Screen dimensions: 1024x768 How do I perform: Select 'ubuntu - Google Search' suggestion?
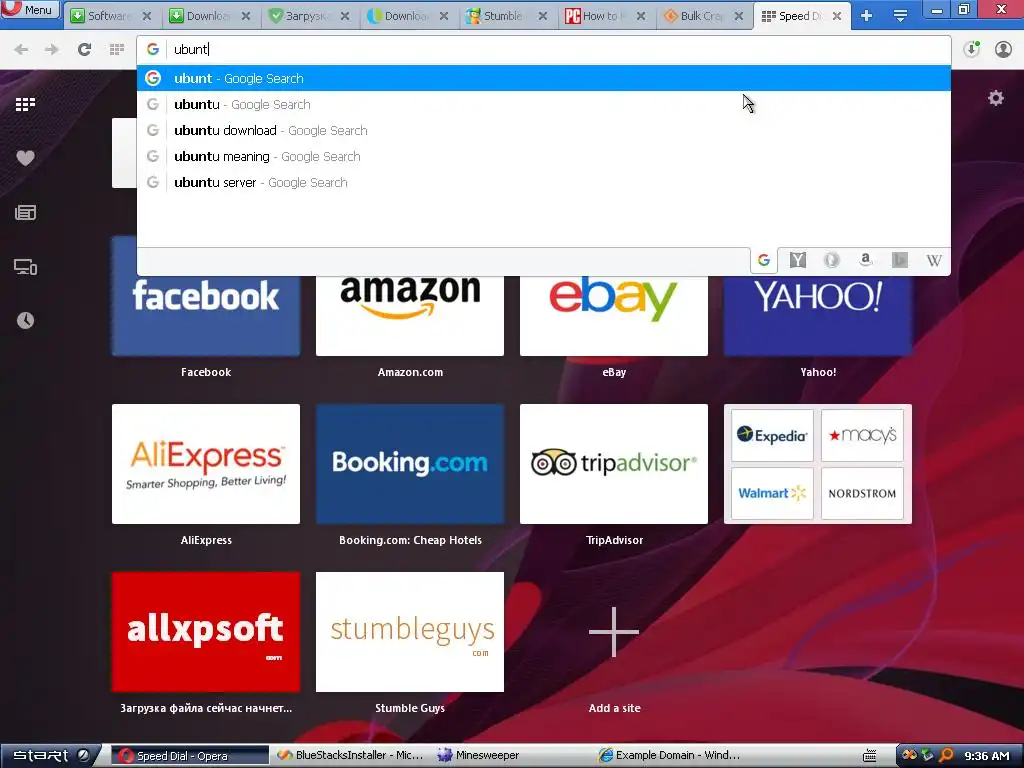click(x=543, y=104)
